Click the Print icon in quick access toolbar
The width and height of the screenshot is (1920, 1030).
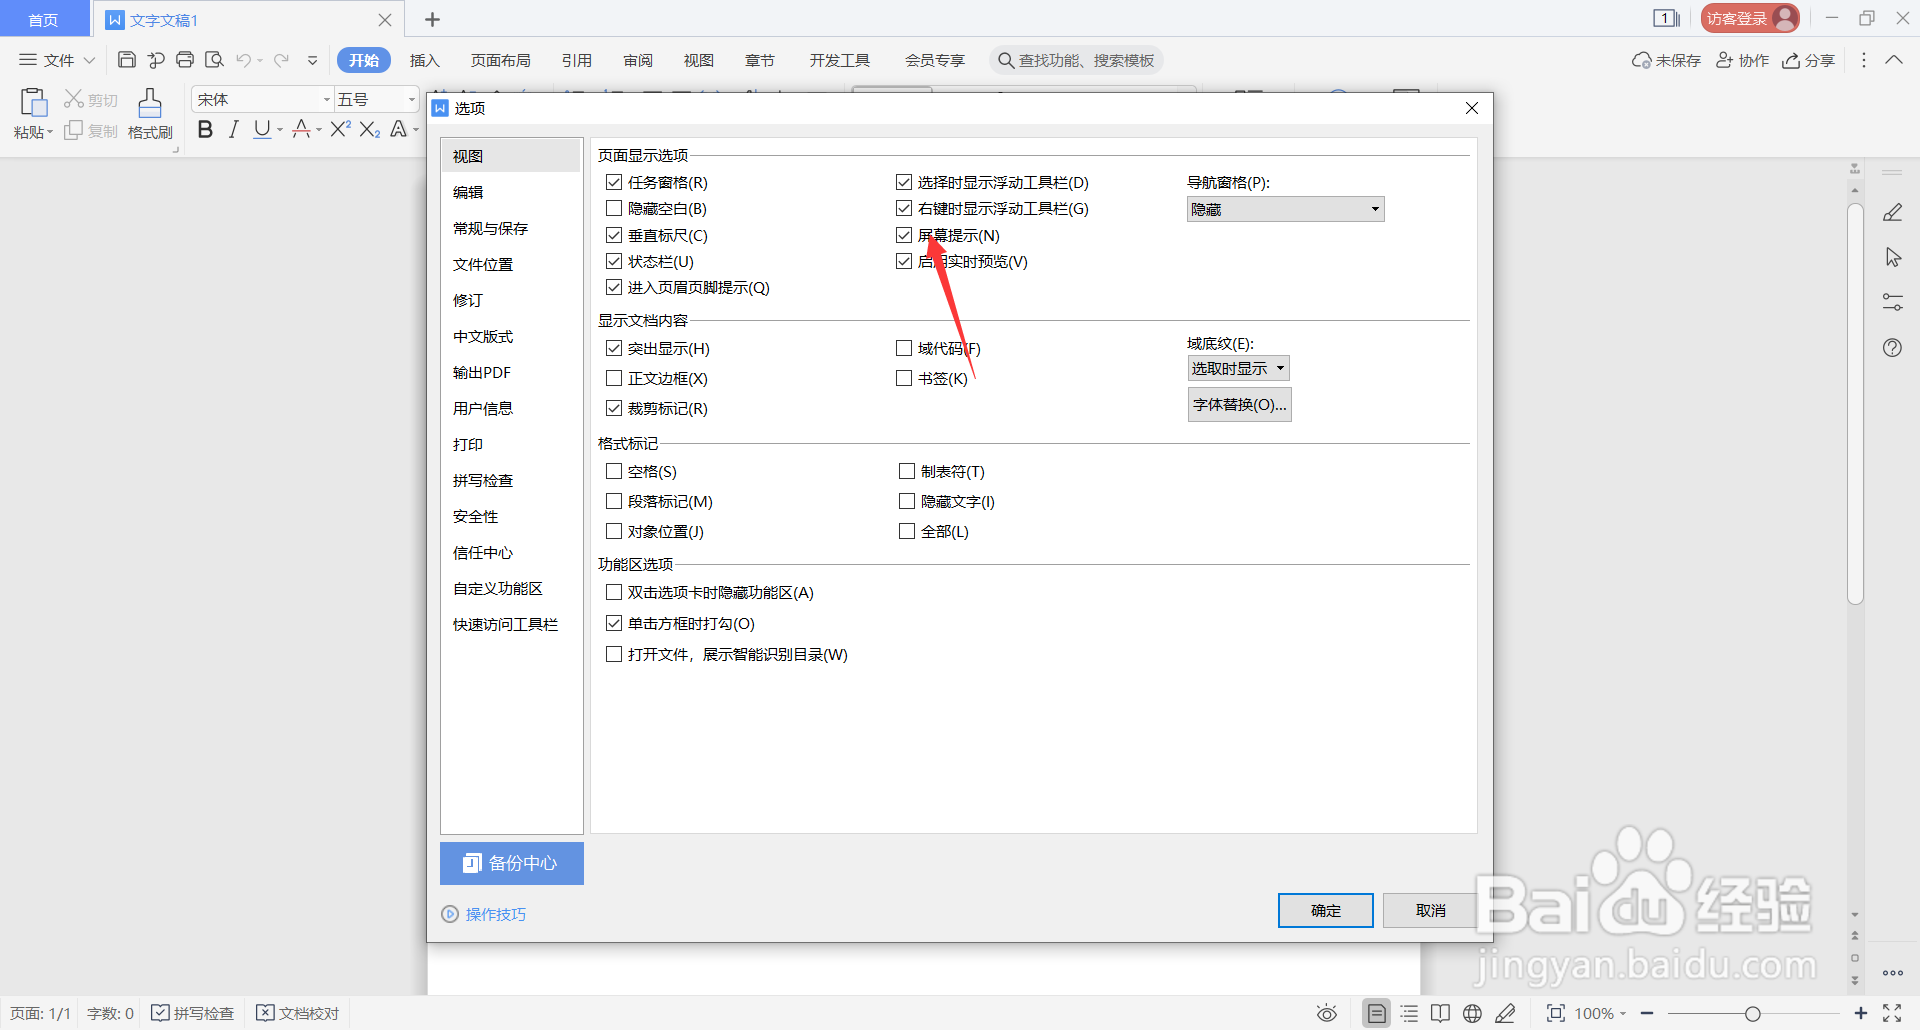[x=185, y=60]
